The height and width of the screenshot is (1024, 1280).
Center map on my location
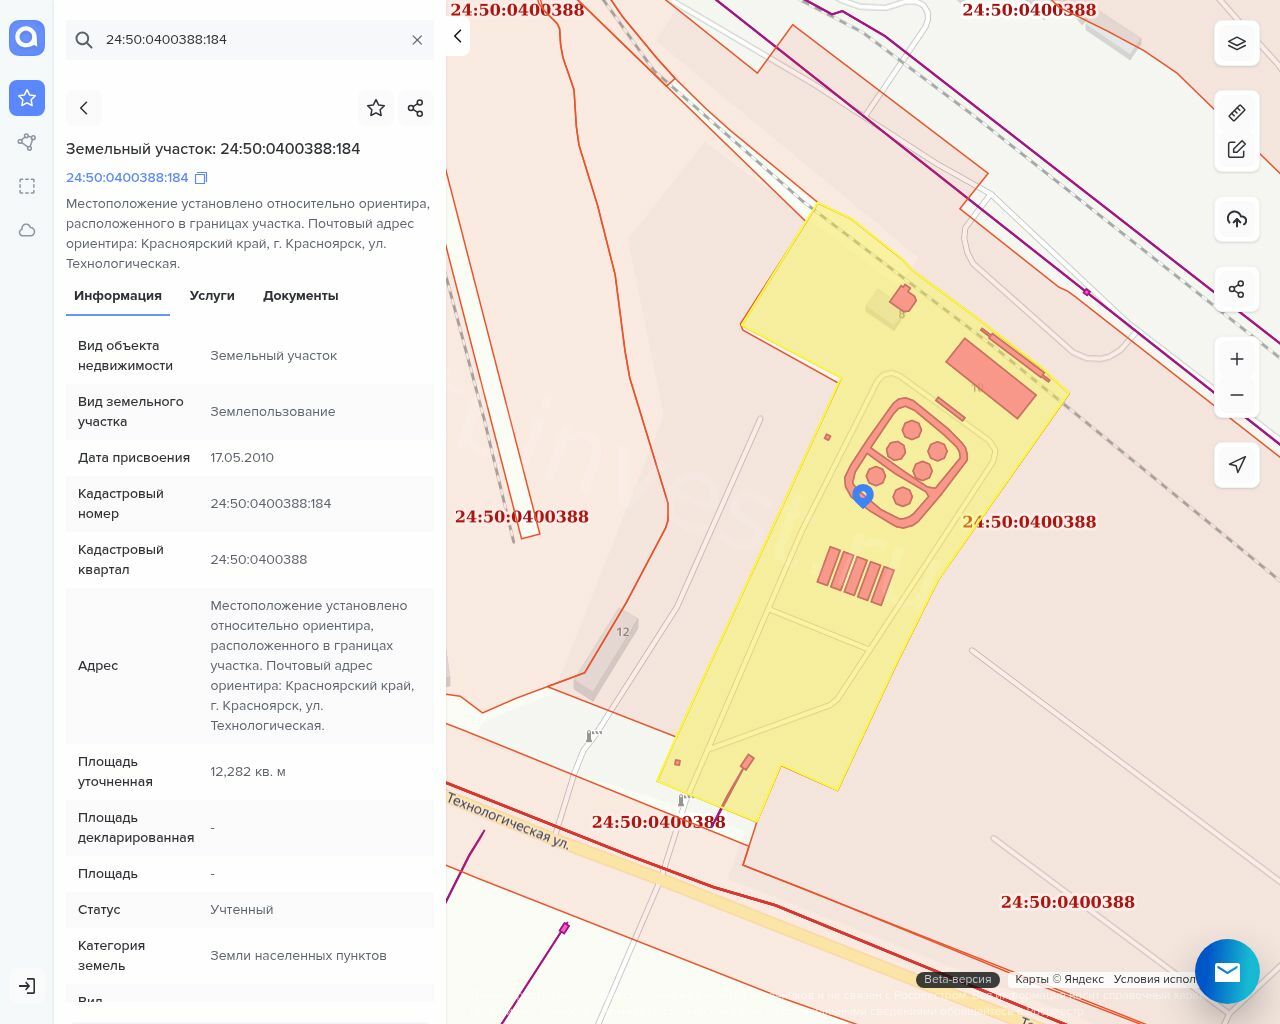pos(1237,465)
